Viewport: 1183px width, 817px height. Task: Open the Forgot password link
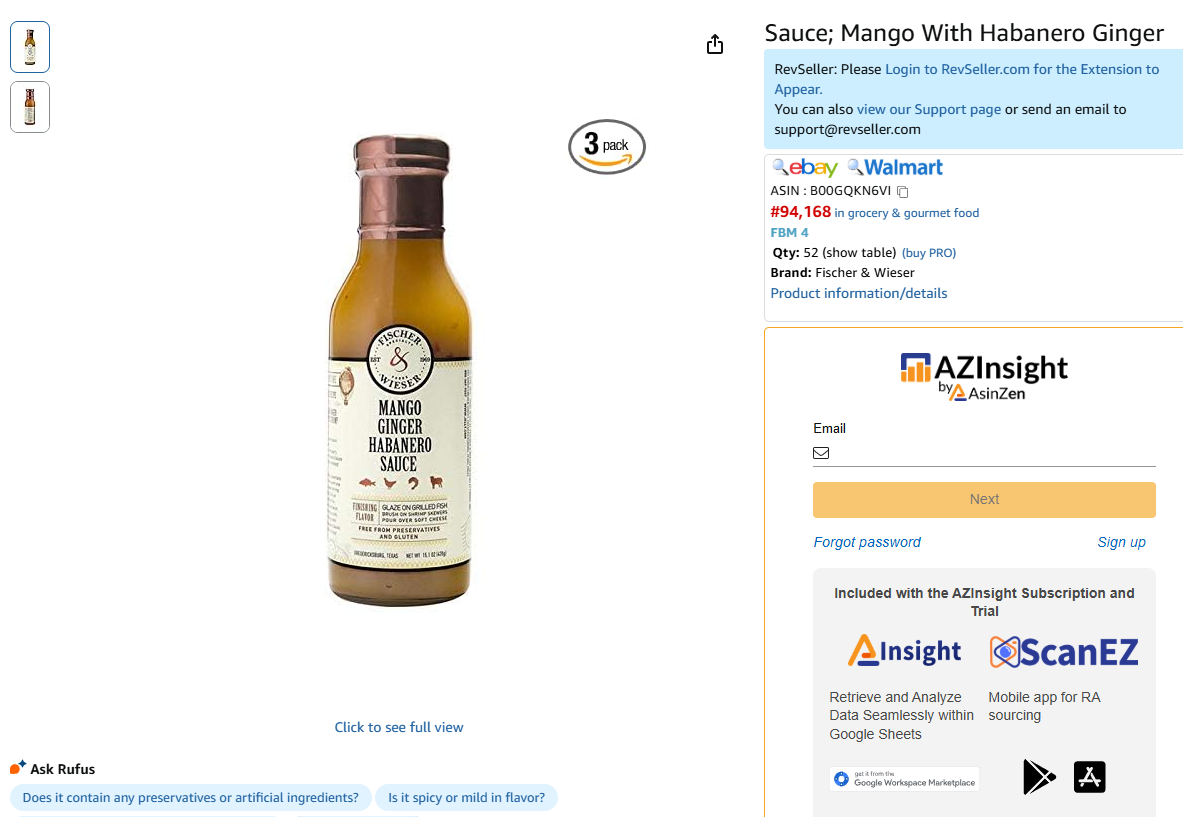click(x=867, y=542)
